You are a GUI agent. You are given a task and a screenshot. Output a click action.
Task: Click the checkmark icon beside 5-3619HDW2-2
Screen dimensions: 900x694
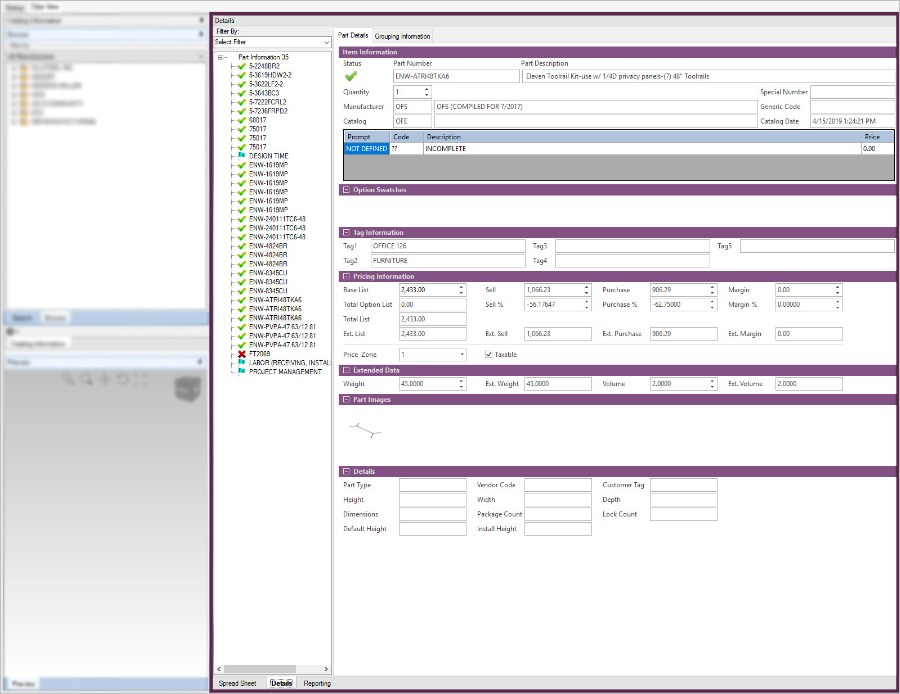(242, 75)
